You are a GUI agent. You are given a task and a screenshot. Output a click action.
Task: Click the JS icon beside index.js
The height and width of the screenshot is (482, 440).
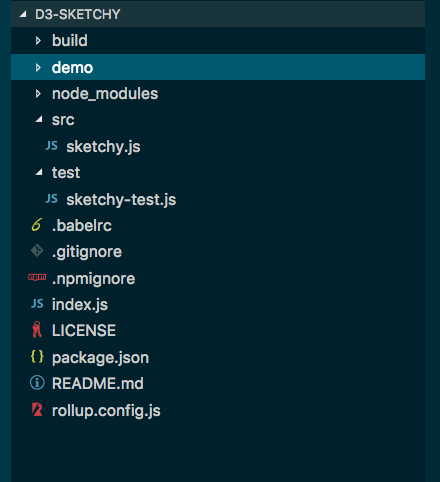click(37, 304)
